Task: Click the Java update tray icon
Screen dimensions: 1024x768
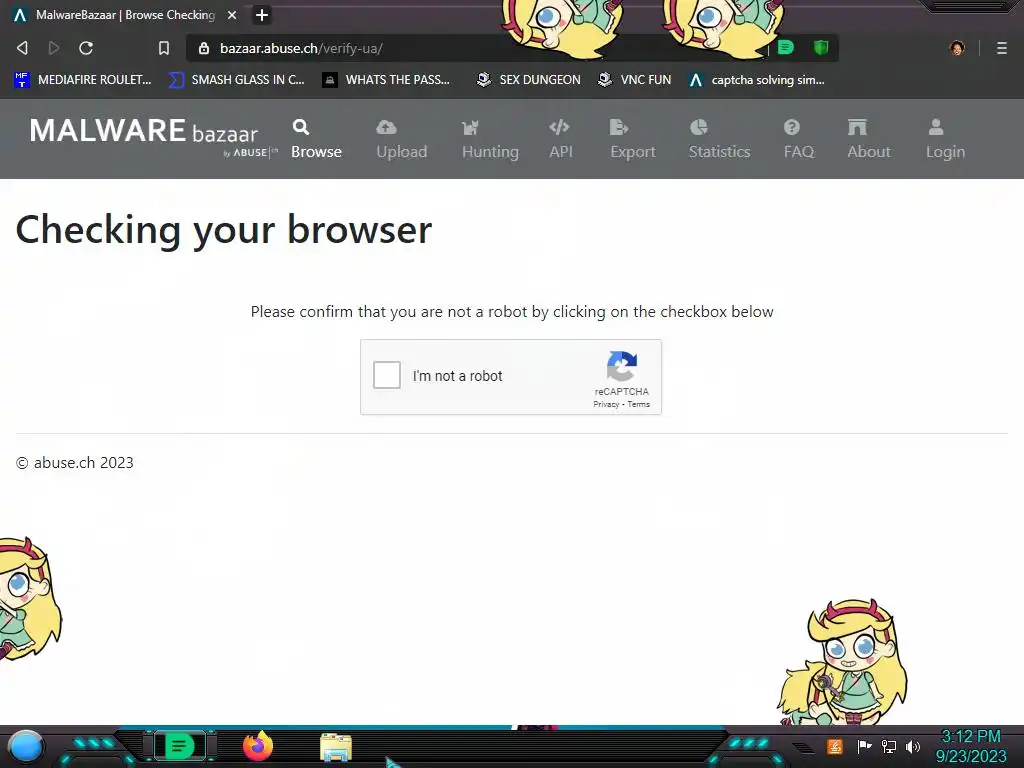Action: (834, 746)
